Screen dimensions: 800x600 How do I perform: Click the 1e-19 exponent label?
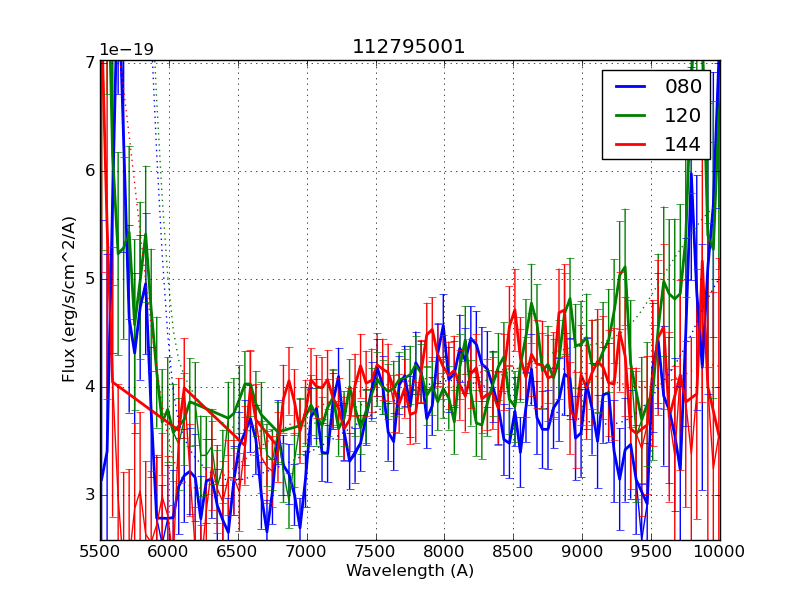tap(126, 50)
